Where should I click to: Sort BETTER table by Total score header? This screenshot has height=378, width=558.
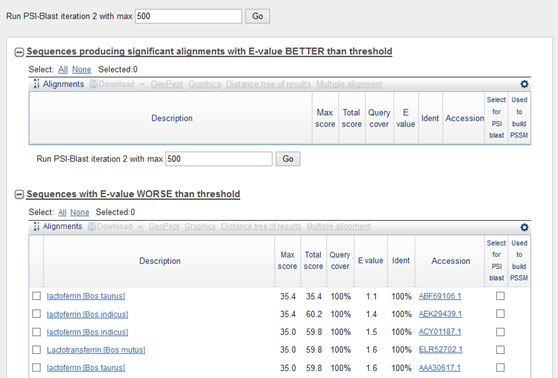pos(352,118)
